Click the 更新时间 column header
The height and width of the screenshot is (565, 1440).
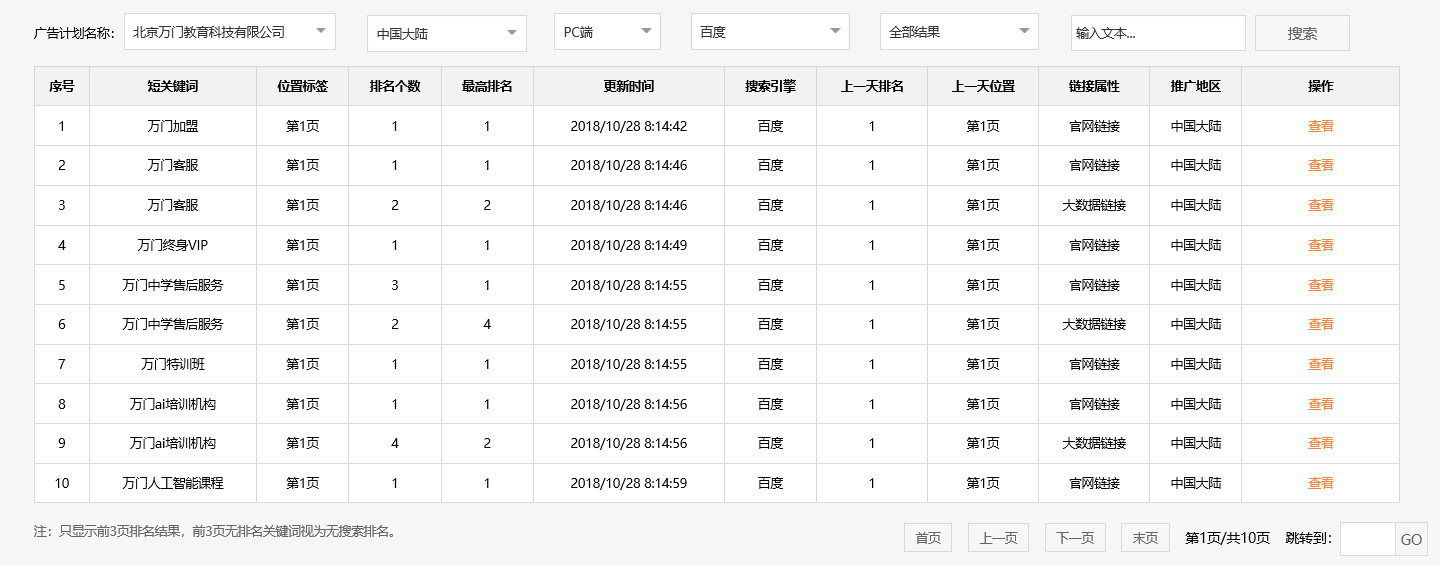(629, 86)
